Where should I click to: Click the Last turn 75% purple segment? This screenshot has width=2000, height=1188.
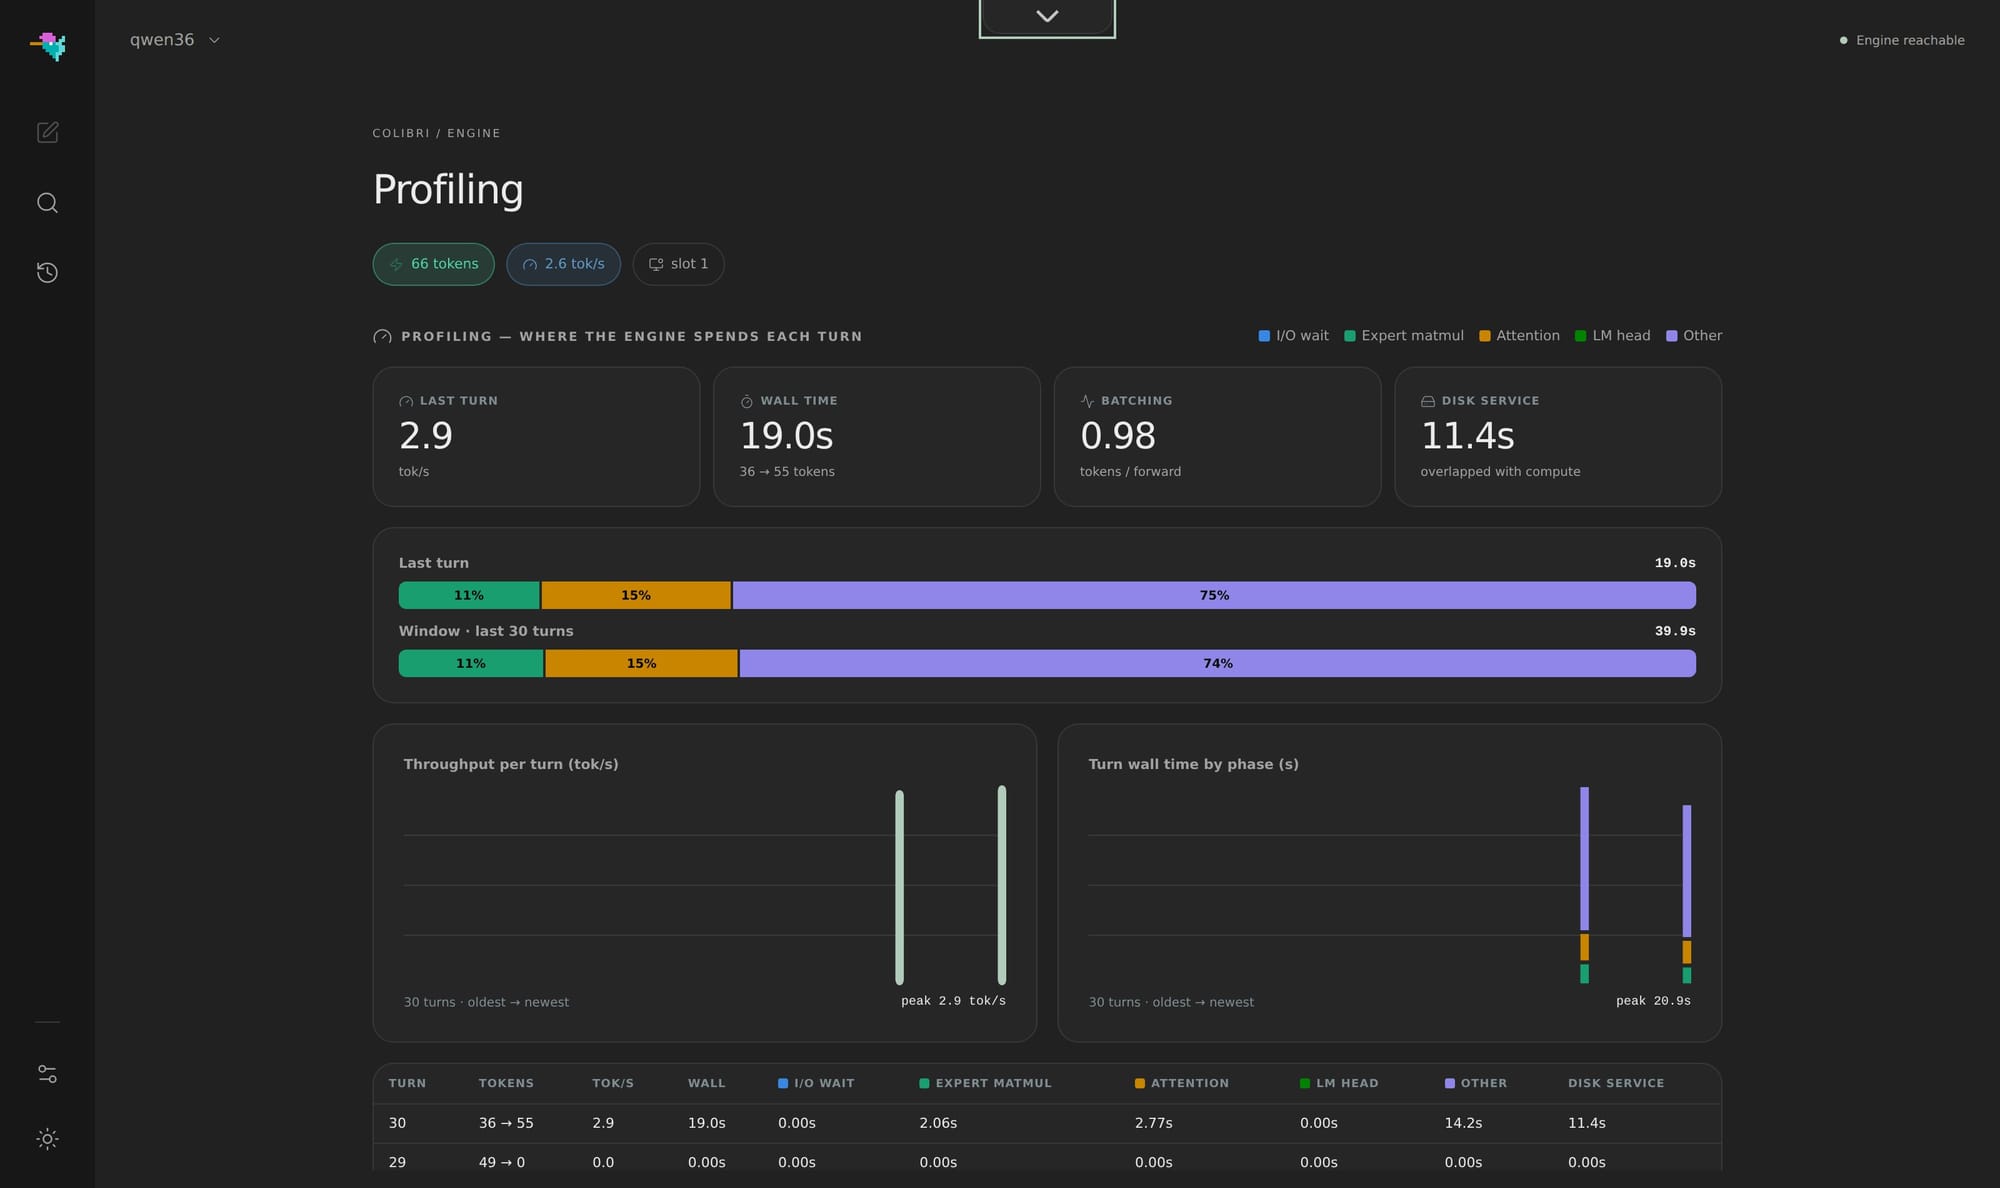click(1214, 595)
